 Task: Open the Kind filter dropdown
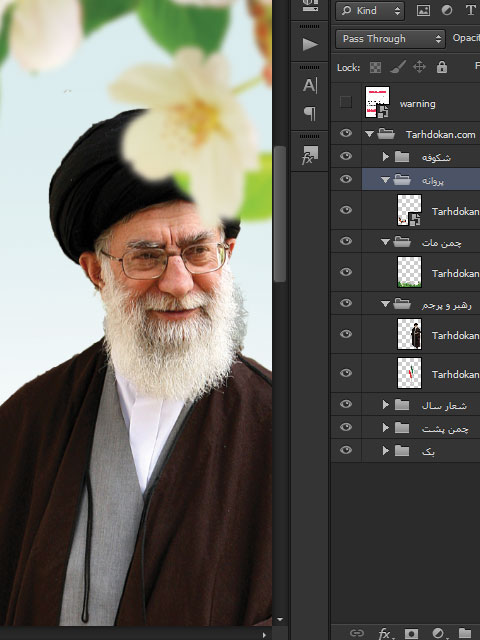tap(370, 11)
